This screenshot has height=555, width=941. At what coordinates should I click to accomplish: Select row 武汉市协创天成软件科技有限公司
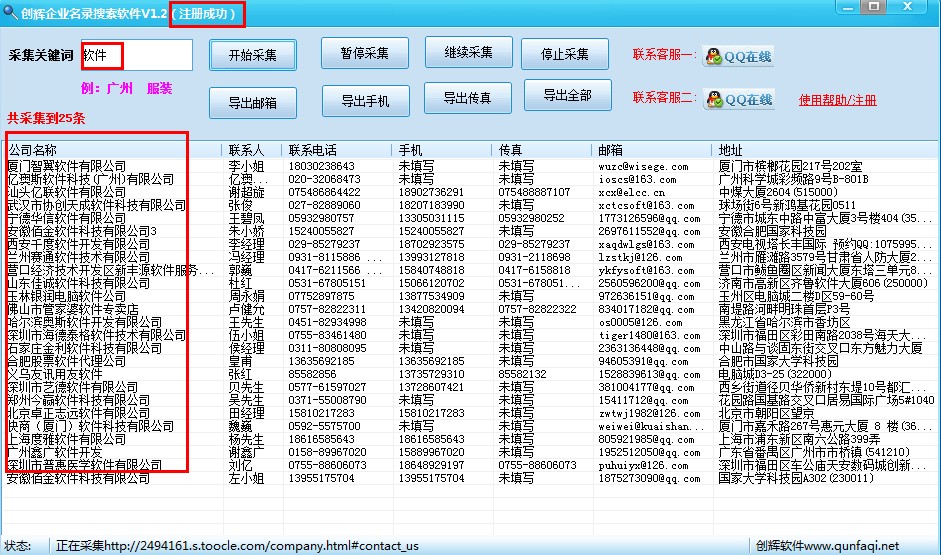(x=471, y=205)
